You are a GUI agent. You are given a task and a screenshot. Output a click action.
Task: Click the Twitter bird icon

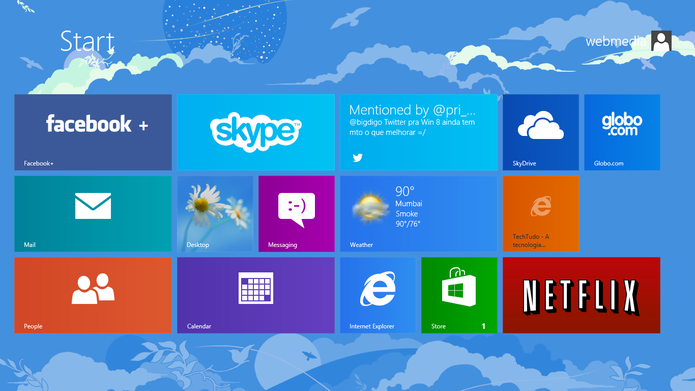pyautogui.click(x=358, y=157)
